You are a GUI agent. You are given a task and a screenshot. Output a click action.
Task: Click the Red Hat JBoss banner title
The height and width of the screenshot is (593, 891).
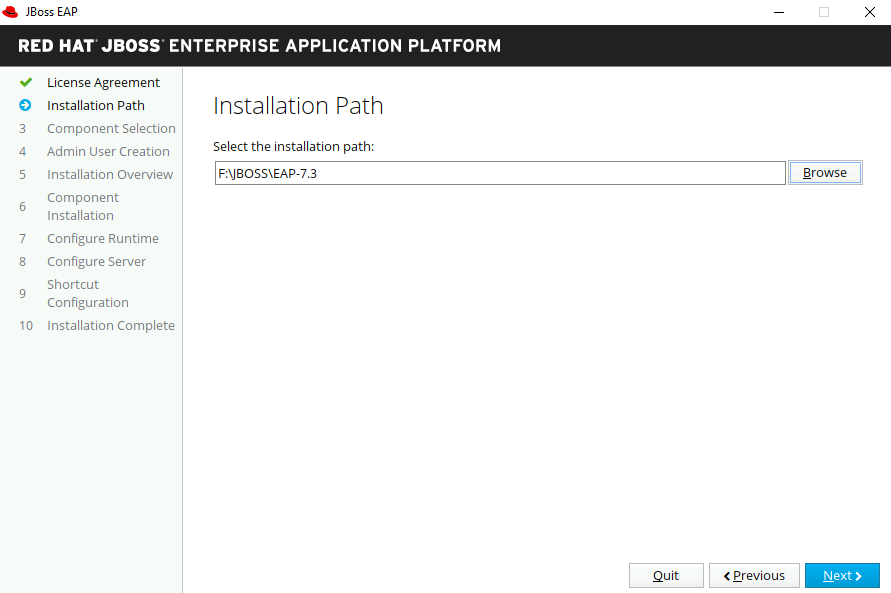click(260, 45)
